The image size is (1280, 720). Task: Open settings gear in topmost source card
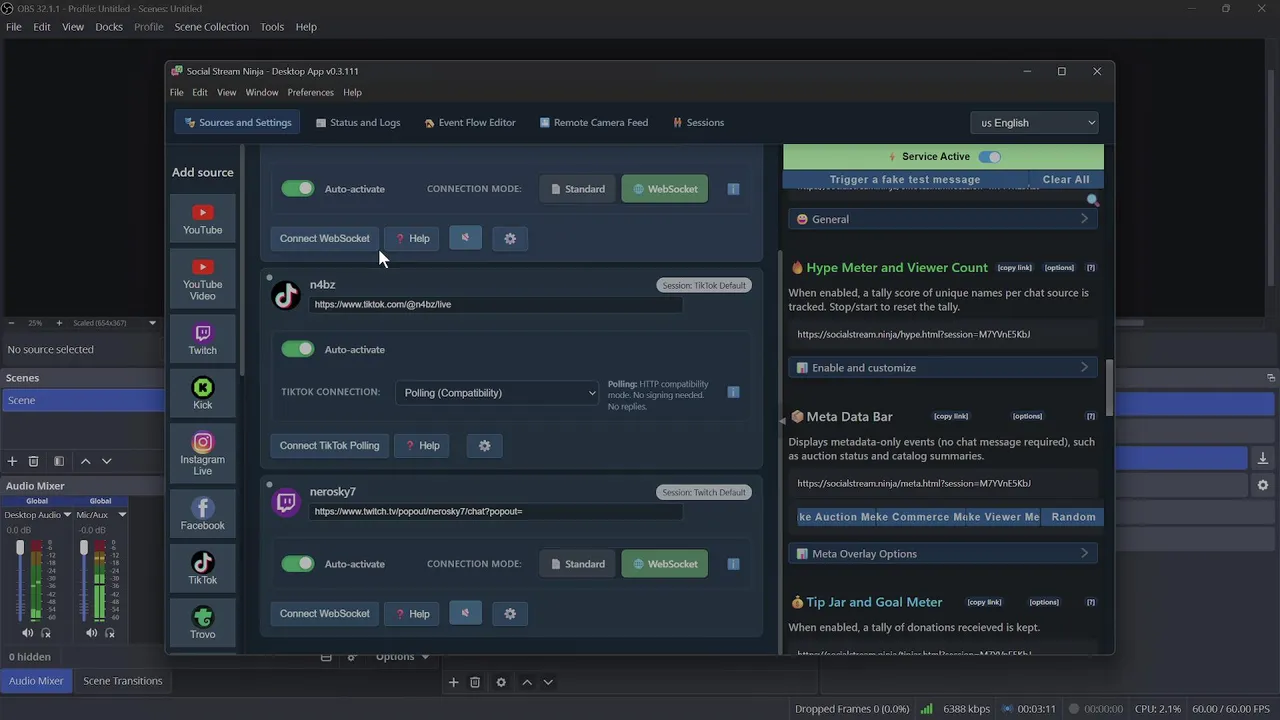coord(510,239)
